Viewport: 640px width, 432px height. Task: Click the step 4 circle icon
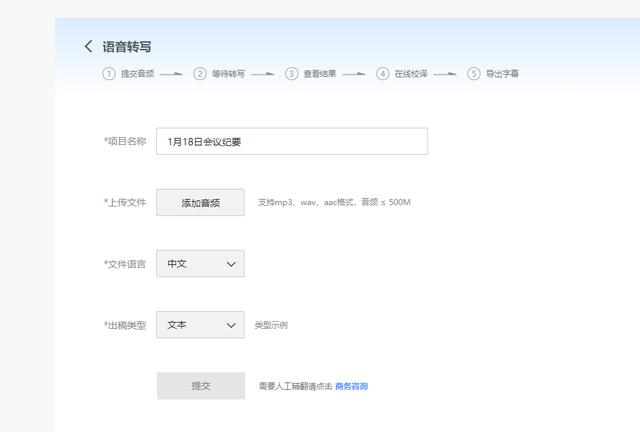tap(383, 73)
